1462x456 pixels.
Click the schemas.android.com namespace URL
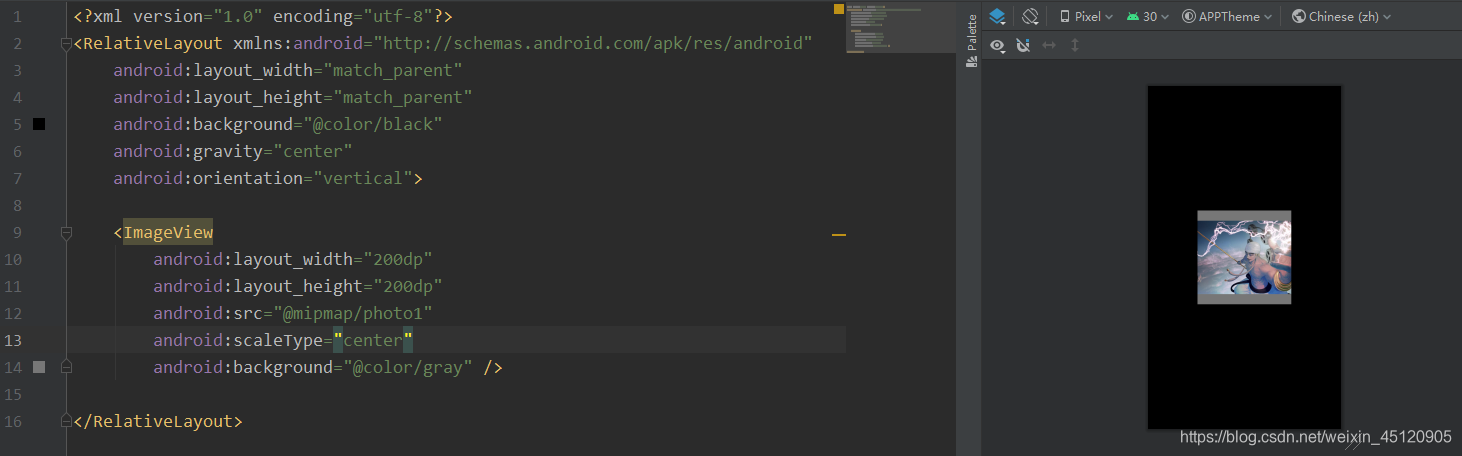(x=593, y=43)
